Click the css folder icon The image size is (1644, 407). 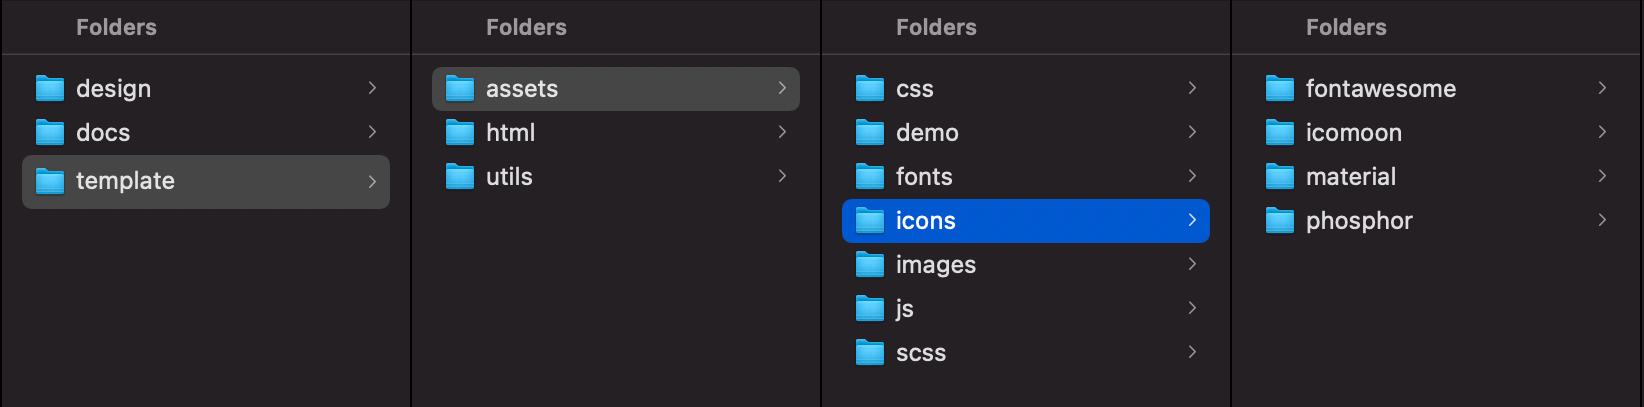[x=870, y=89]
